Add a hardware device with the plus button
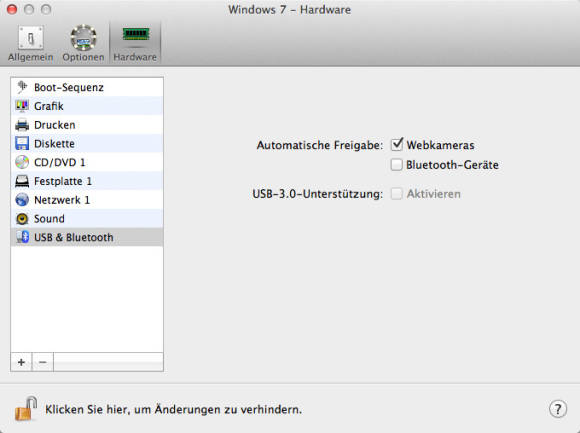The height and width of the screenshot is (433, 580). (21, 362)
